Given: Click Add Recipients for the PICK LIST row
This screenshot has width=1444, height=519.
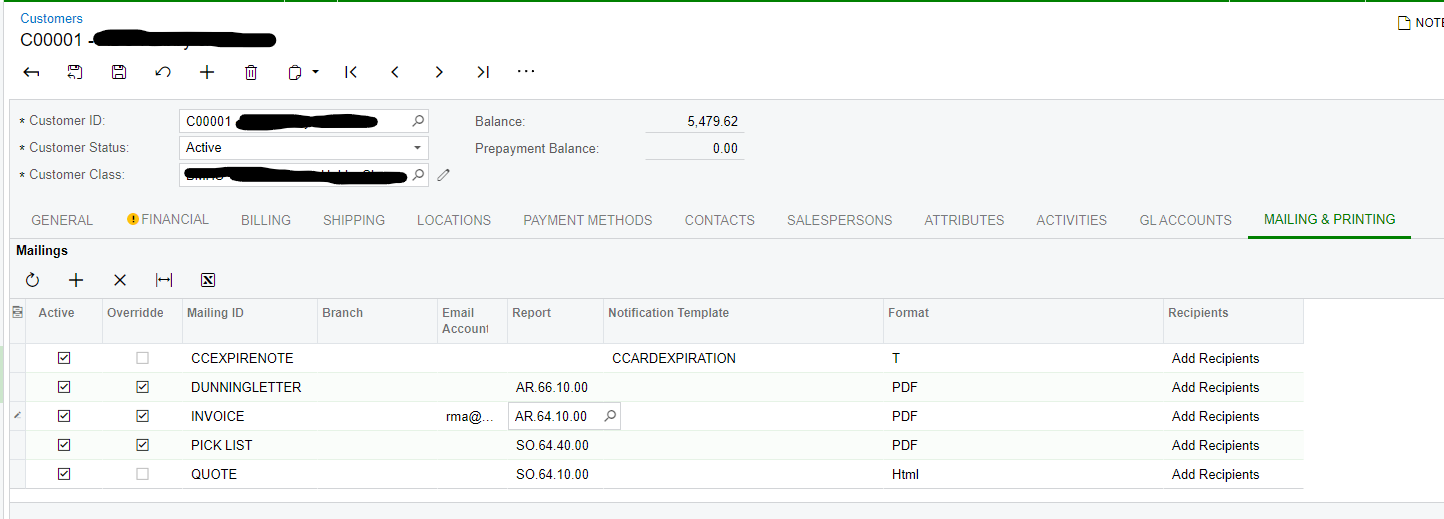Looking at the screenshot, I should 1215,445.
